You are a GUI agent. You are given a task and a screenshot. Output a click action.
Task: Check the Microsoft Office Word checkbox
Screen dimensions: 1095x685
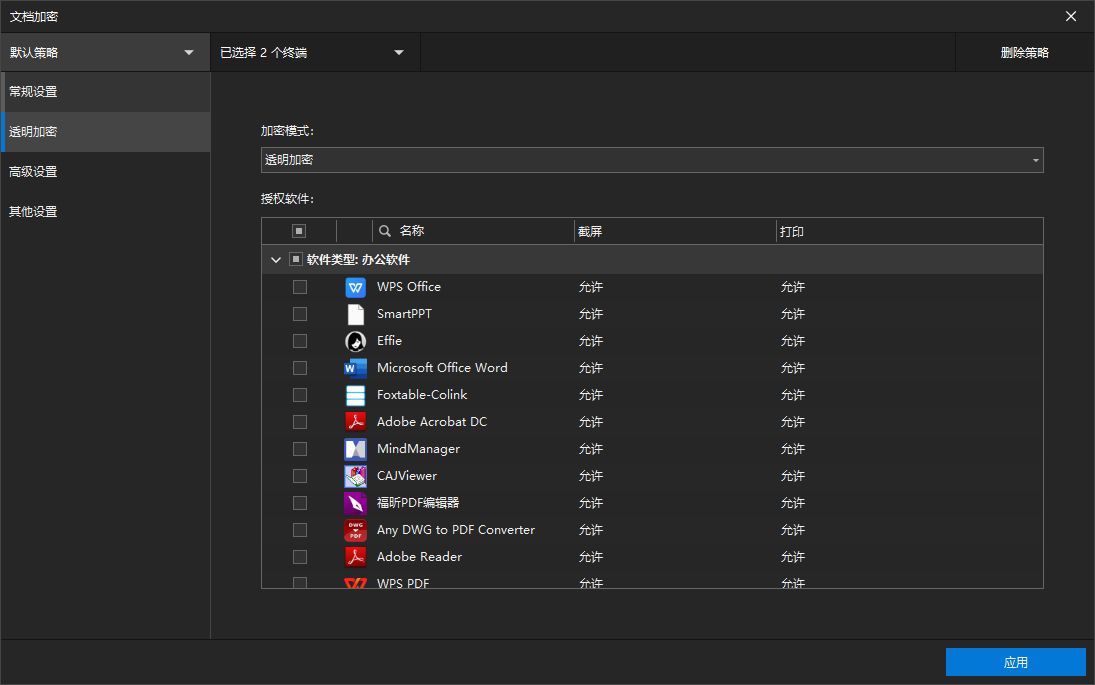(300, 368)
